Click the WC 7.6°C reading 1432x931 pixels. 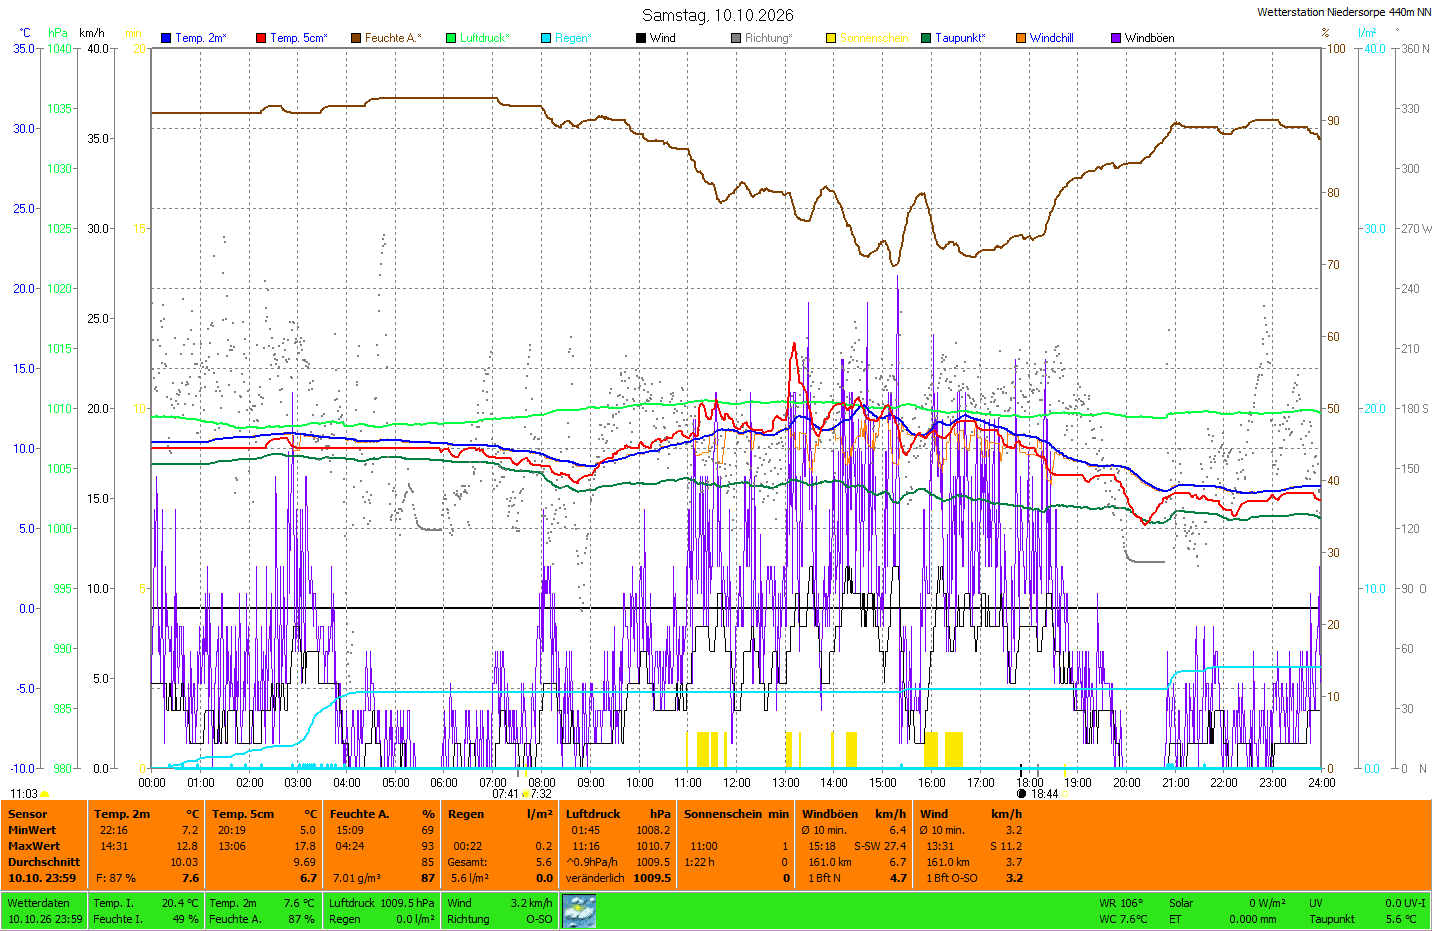[1123, 919]
